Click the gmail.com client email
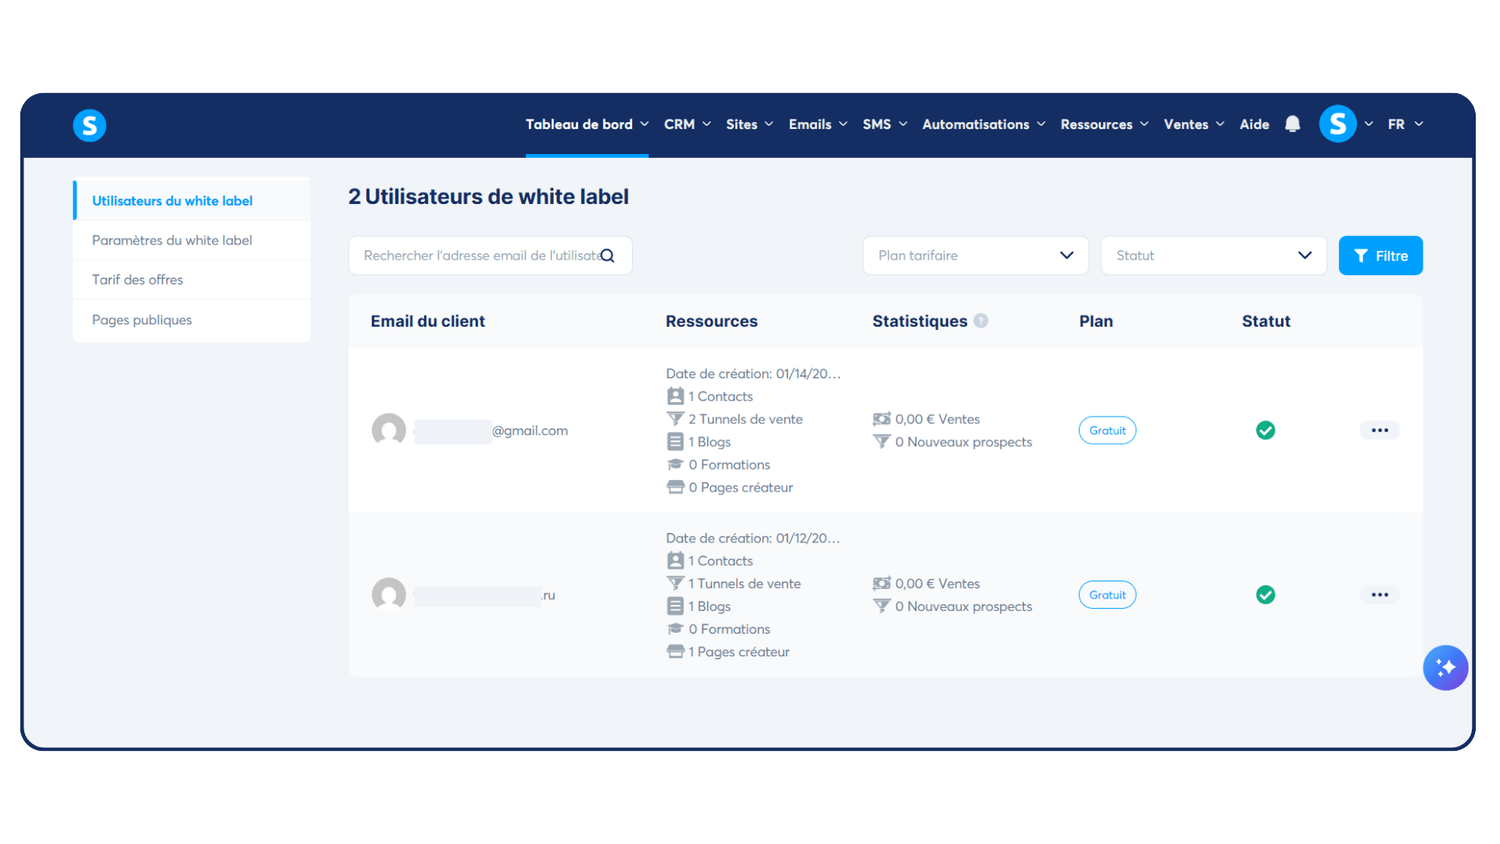The height and width of the screenshot is (844, 1500). coord(491,431)
